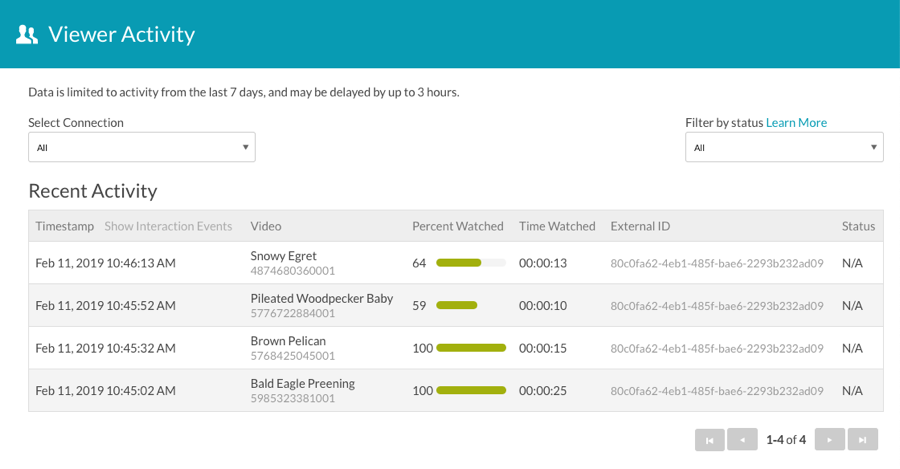Go to first page of results
Image resolution: width=900 pixels, height=469 pixels.
709,440
